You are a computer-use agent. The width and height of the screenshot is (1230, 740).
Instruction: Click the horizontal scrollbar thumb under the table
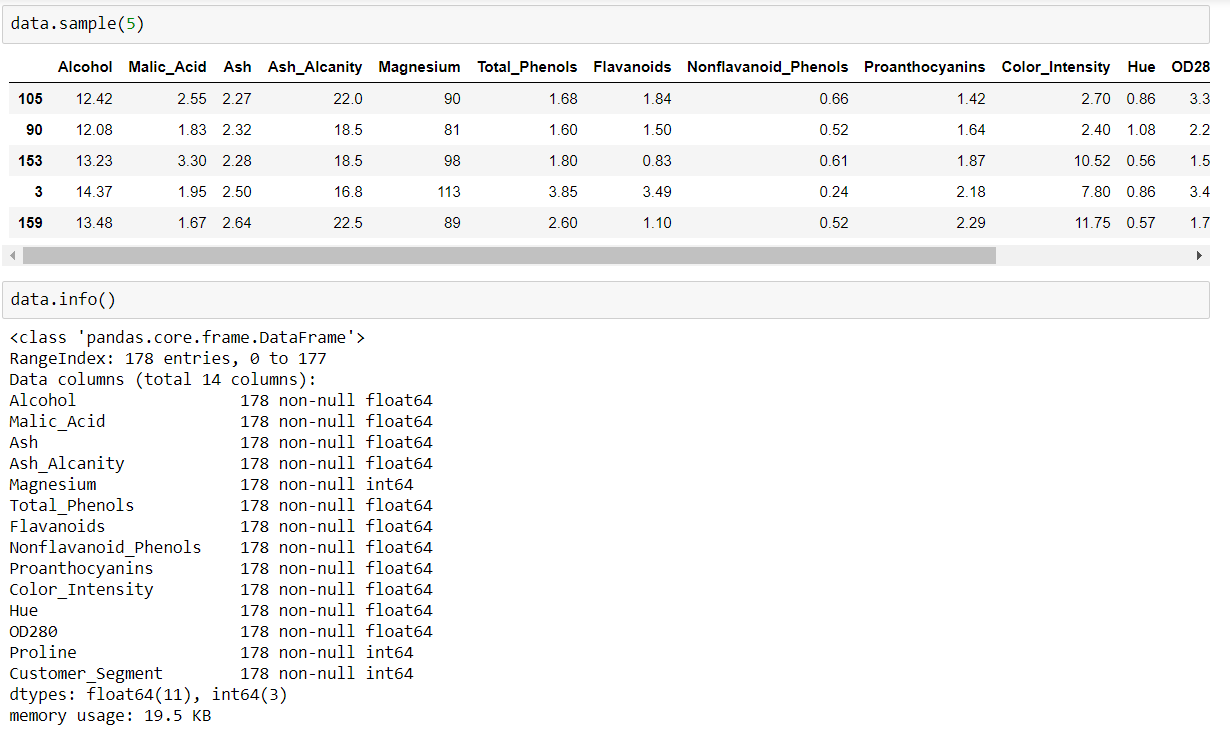(509, 256)
